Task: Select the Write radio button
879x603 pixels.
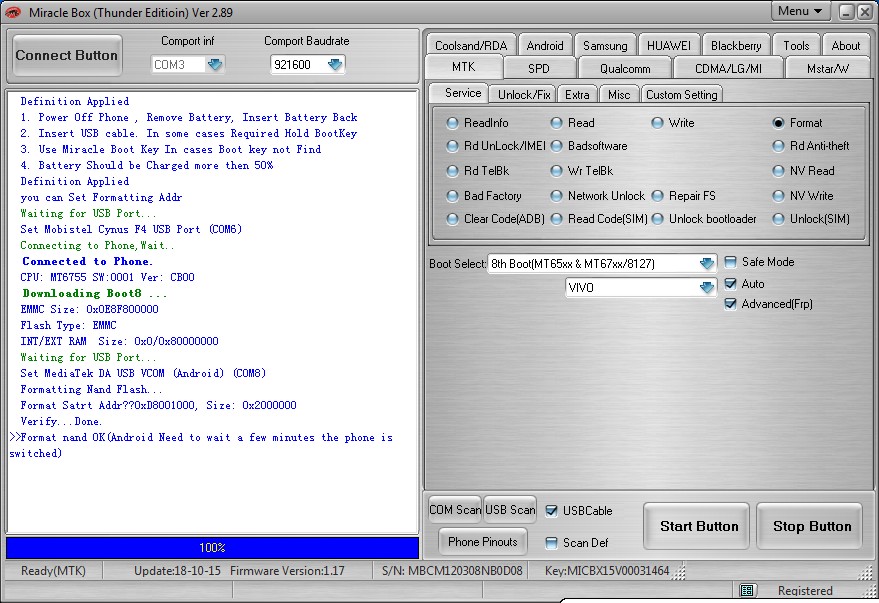Action: pos(657,123)
